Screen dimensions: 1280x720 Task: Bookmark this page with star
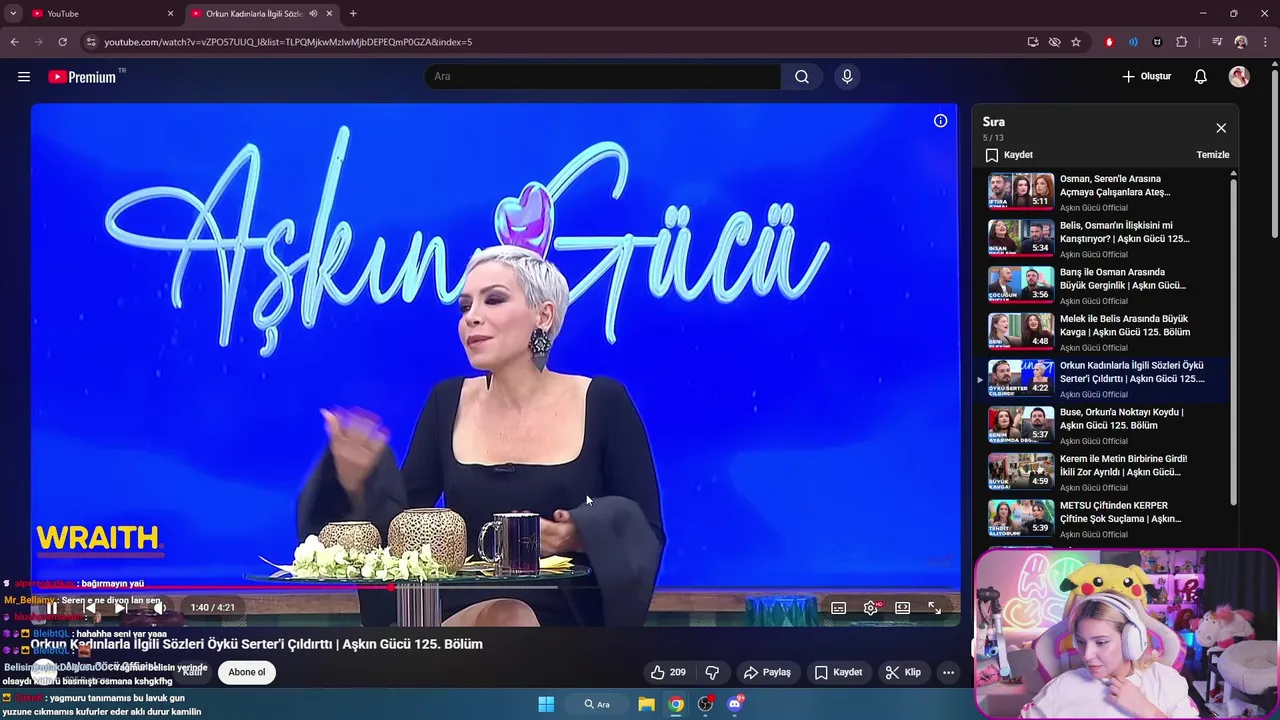[x=1076, y=42]
